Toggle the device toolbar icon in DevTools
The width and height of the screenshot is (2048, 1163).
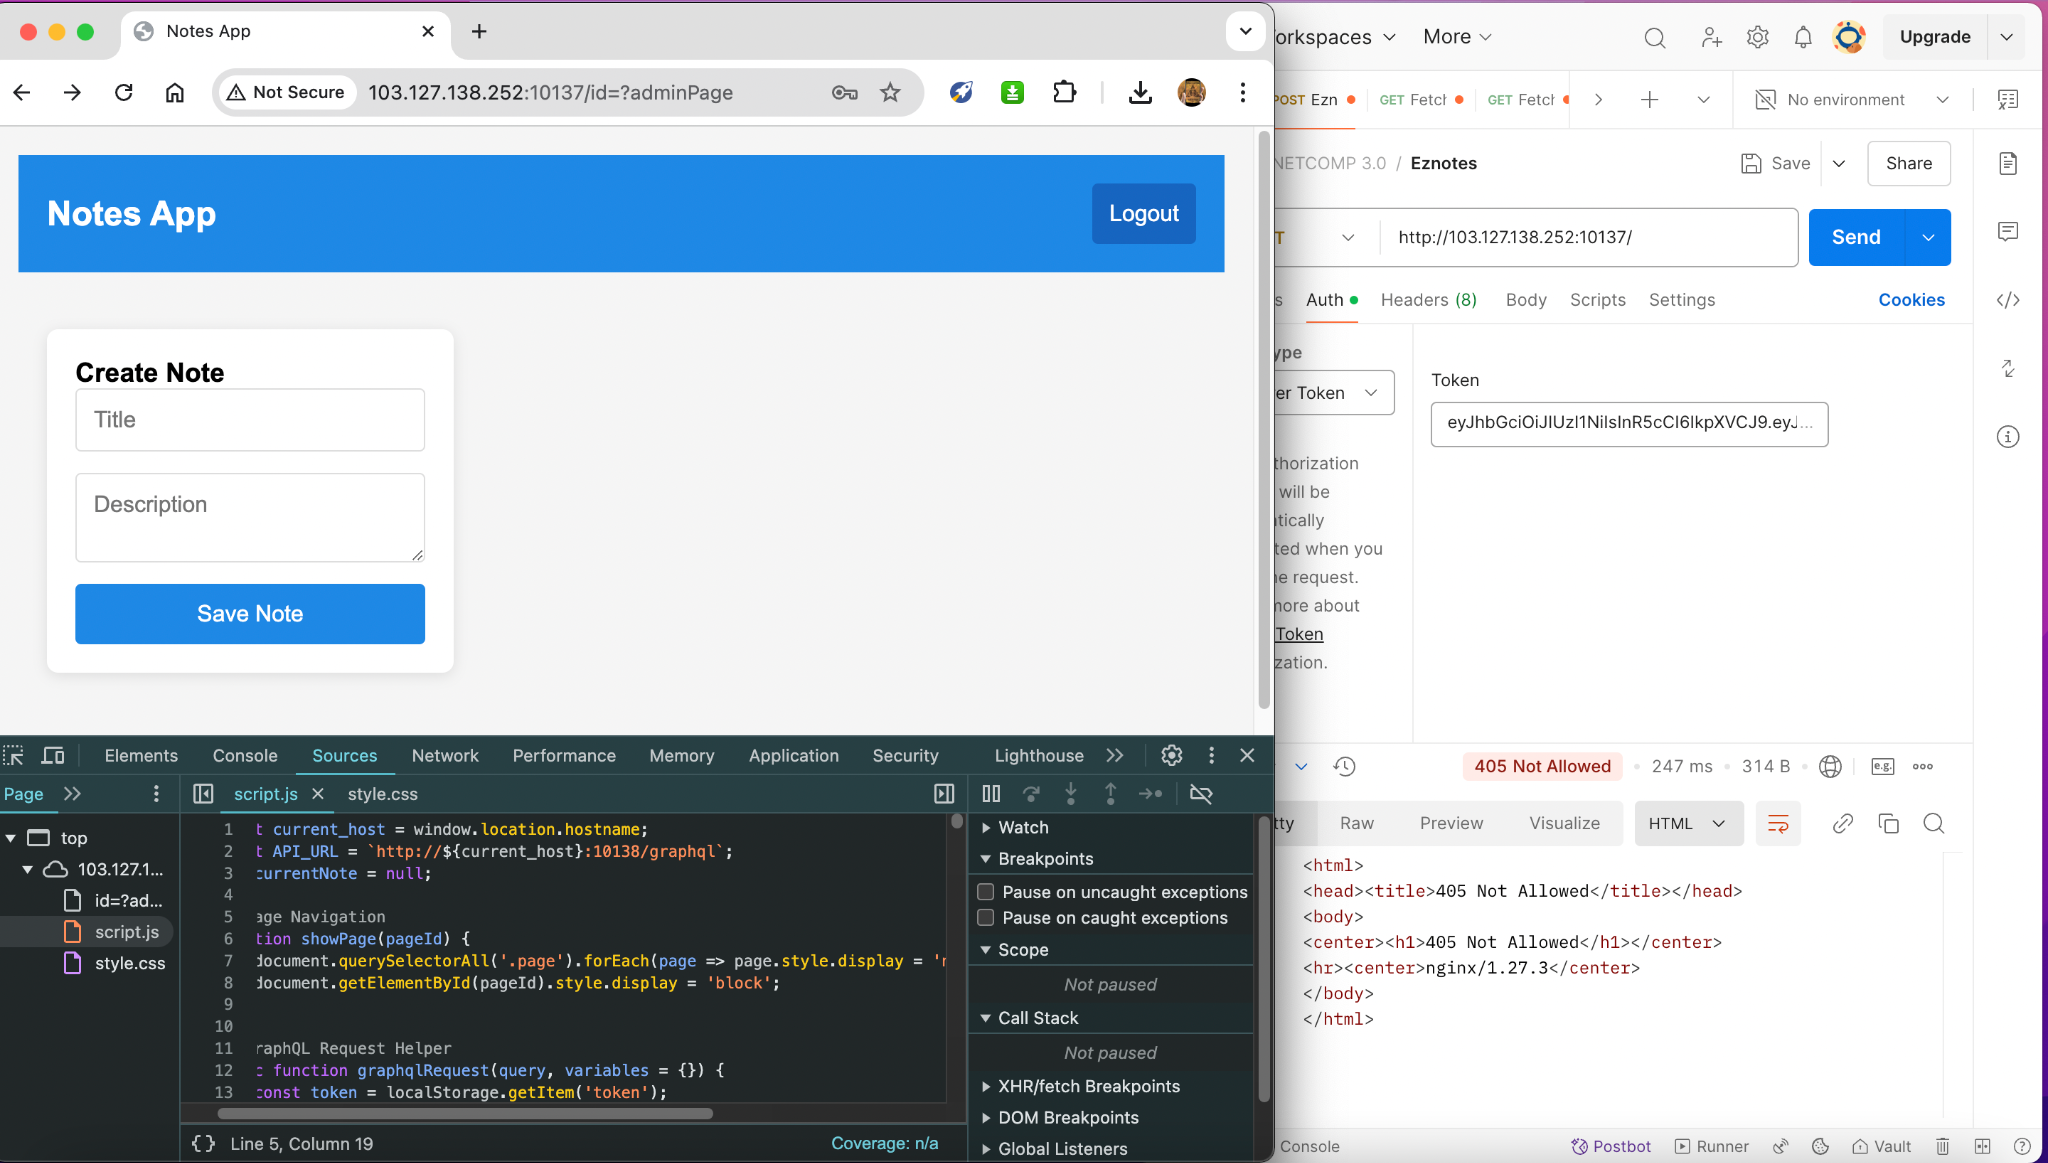53,755
